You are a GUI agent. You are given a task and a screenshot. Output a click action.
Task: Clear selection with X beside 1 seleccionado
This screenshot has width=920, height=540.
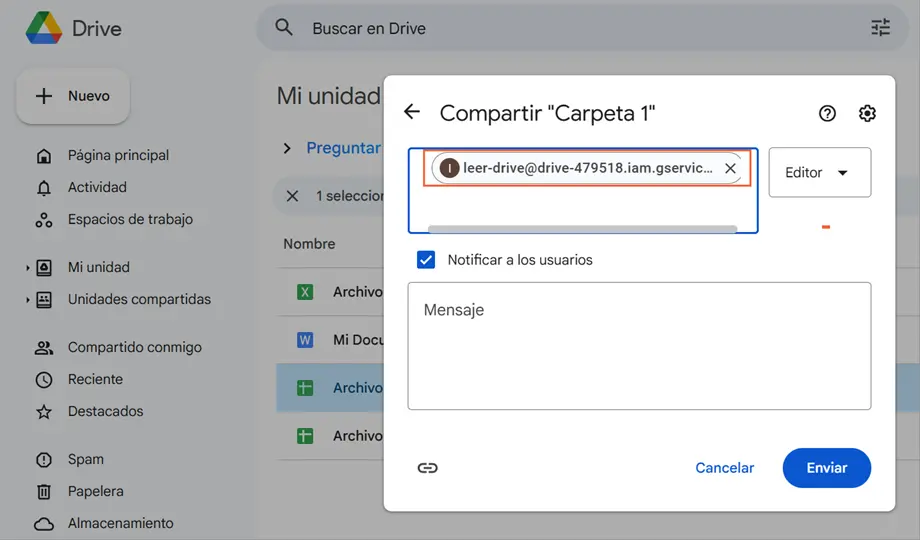[292, 196]
